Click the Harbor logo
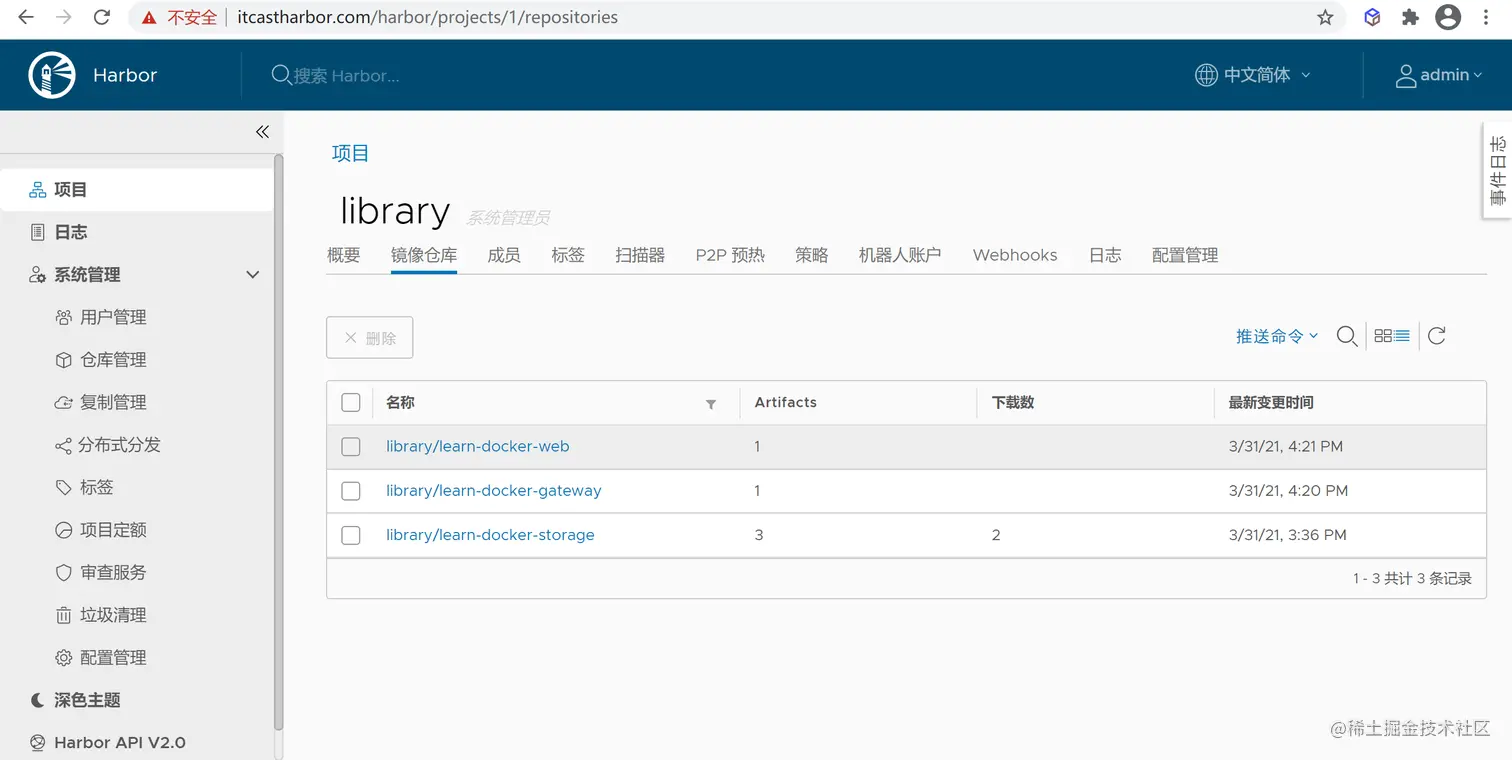 [x=51, y=74]
